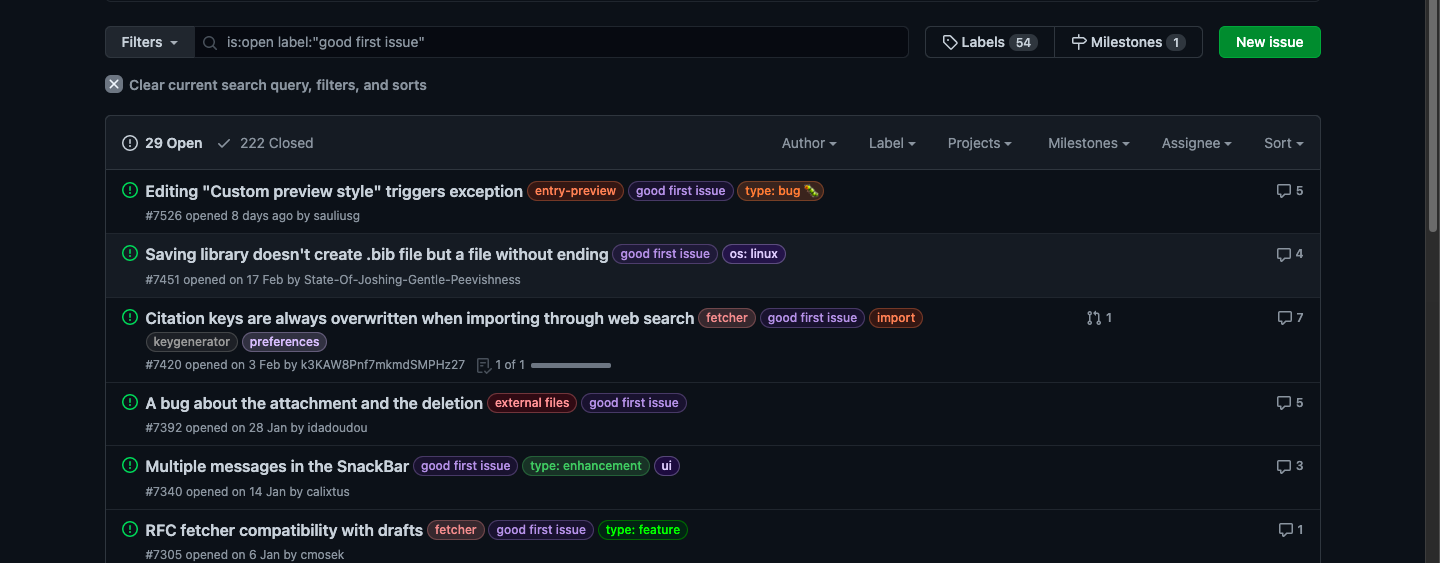Open comments on attachment and deletion issue
1440x563 pixels.
[x=1289, y=403]
